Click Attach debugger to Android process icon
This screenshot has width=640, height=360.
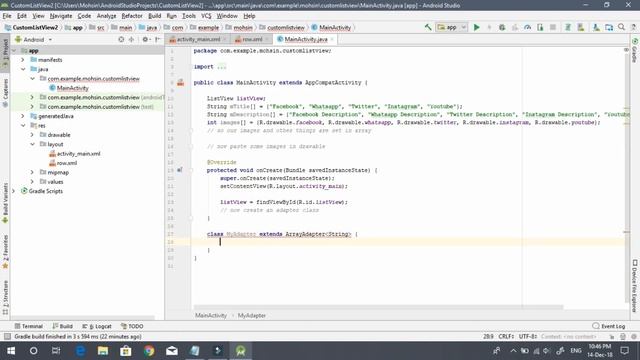tap(540, 27)
